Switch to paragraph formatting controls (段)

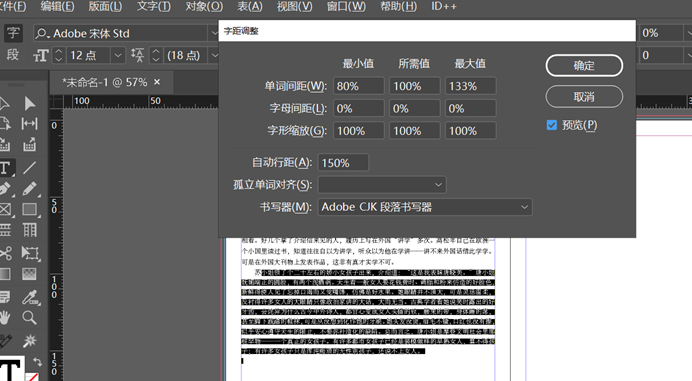(x=13, y=55)
